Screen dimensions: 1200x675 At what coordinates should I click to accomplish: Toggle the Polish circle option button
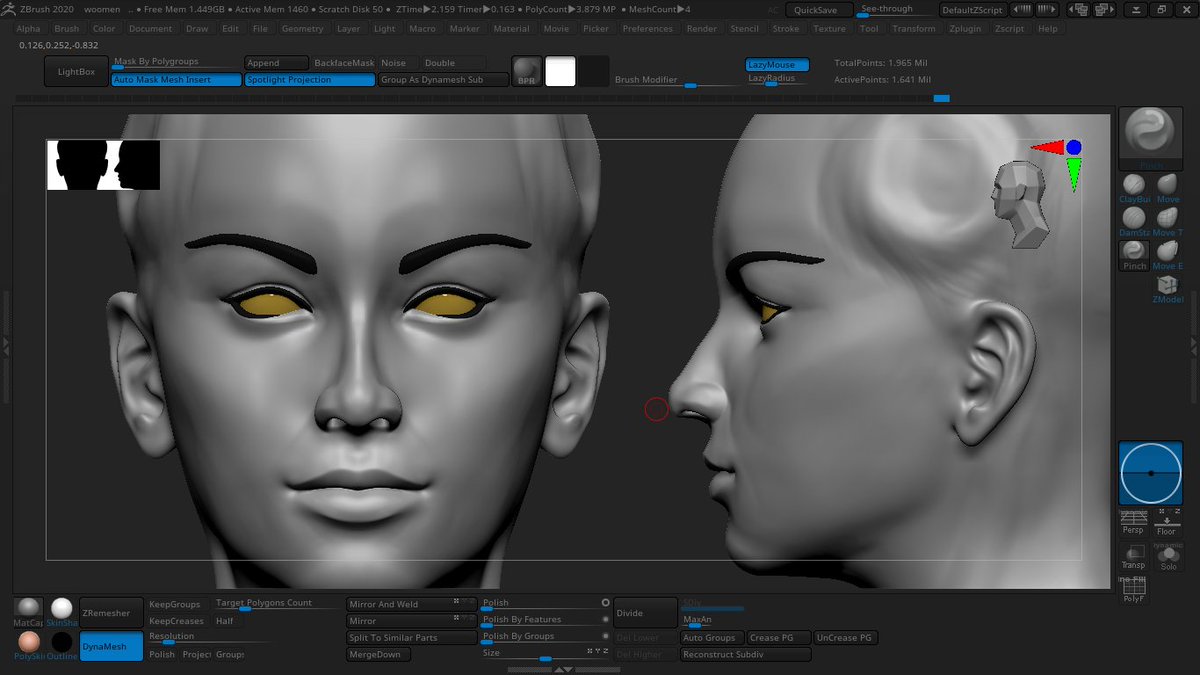[x=605, y=603]
